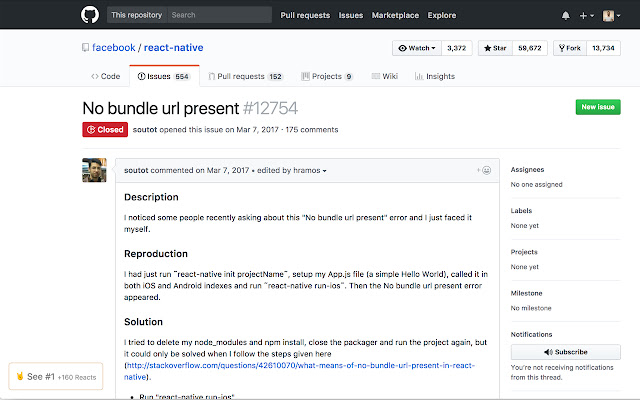Click the repository book icon
The width and height of the screenshot is (640, 400).
tap(85, 48)
